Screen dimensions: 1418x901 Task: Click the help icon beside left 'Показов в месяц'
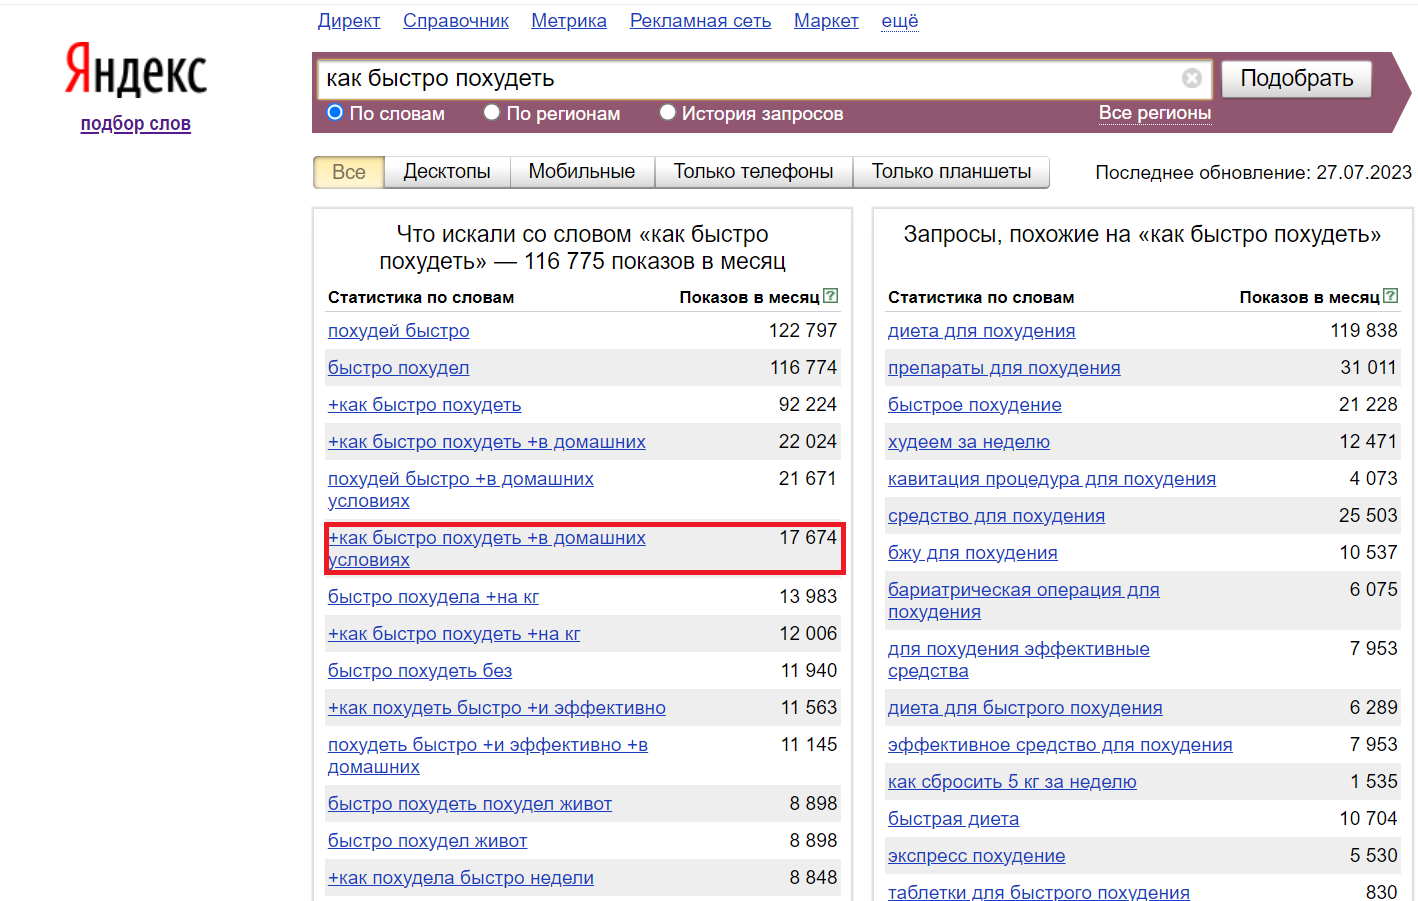point(830,296)
